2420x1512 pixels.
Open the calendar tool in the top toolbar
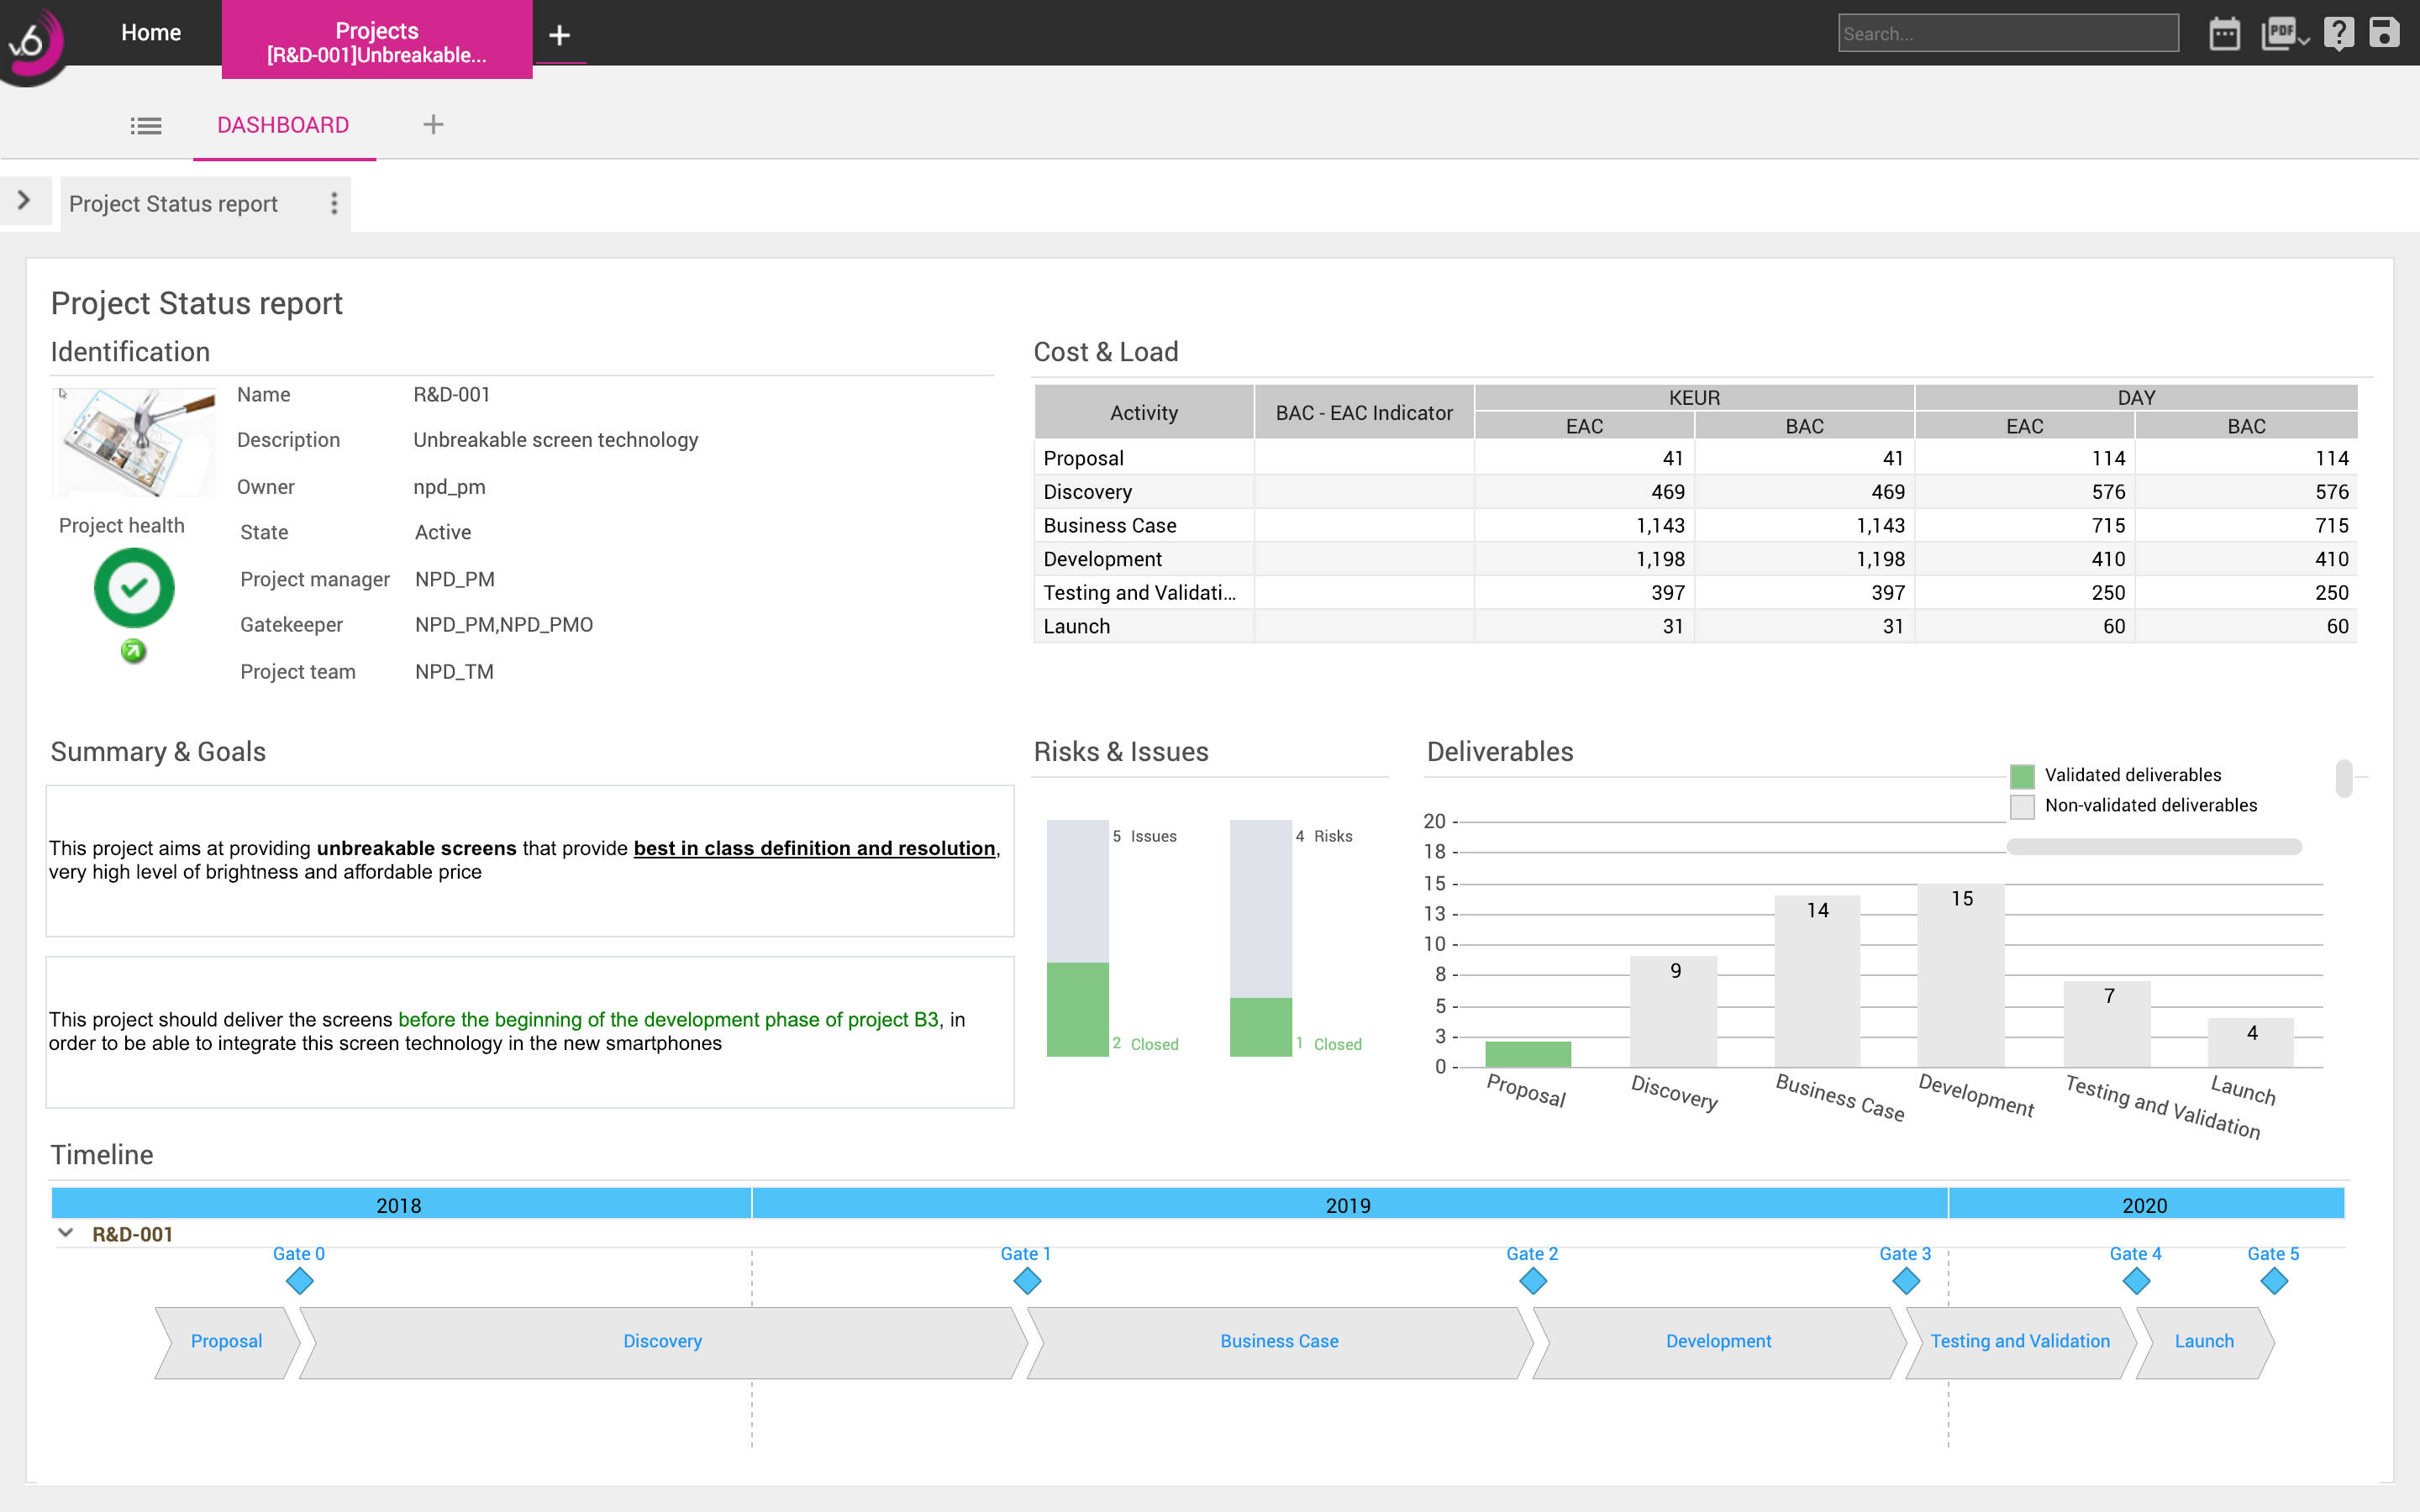point(2225,32)
